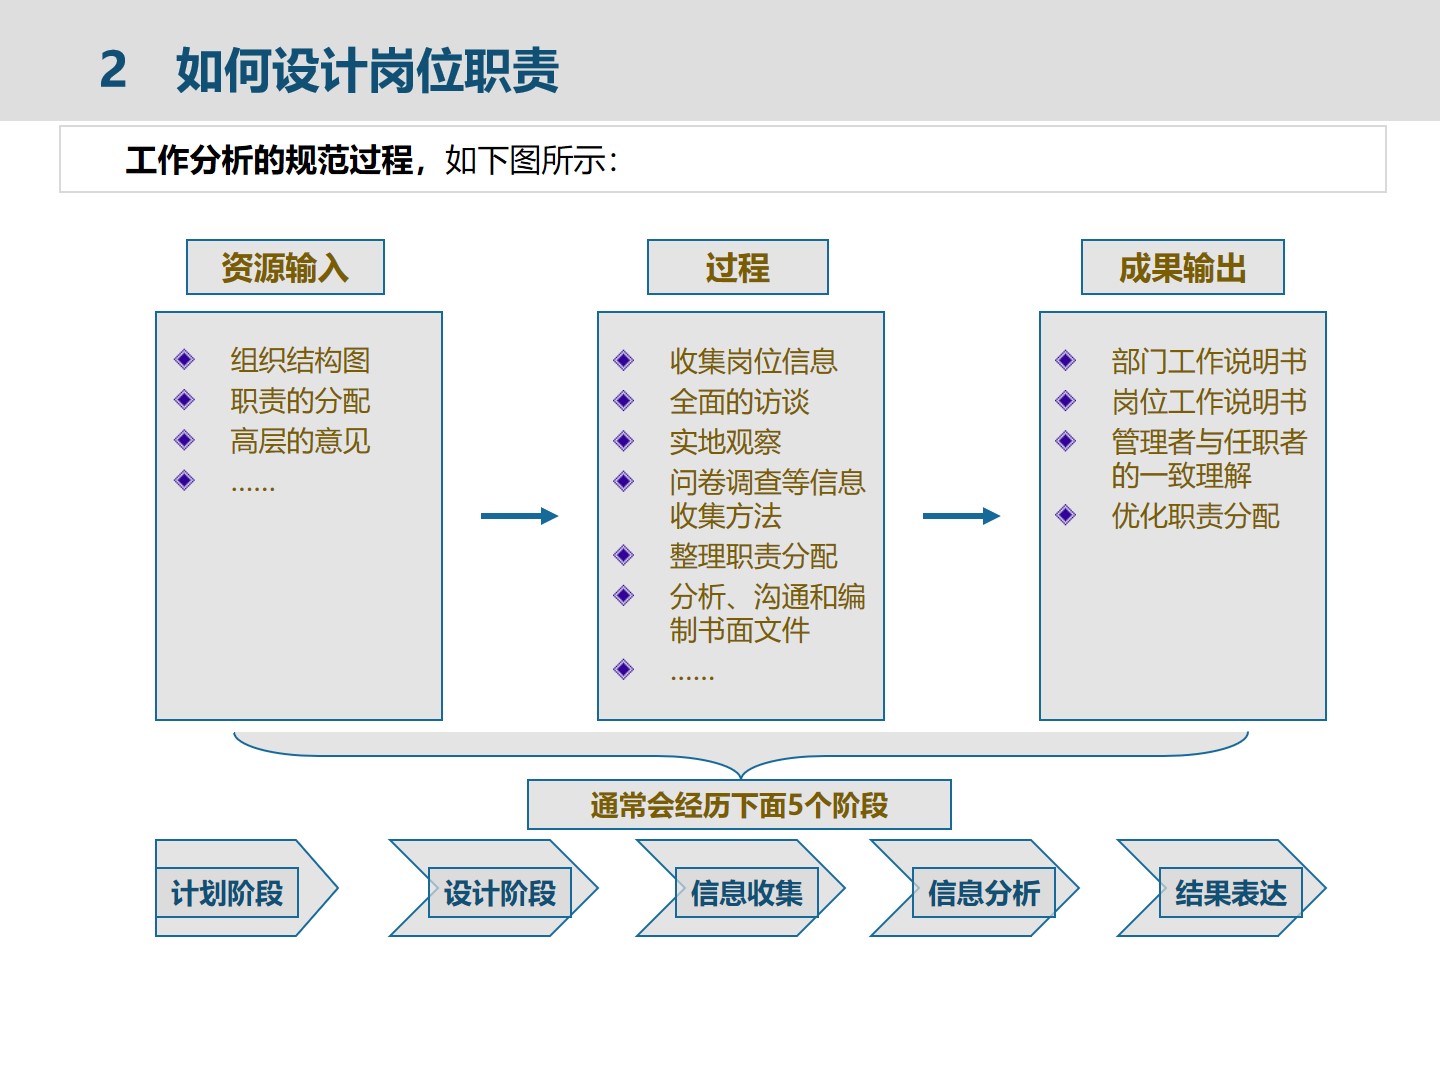The height and width of the screenshot is (1080, 1440).
Task: Click the section number 2 in title
Action: point(113,71)
